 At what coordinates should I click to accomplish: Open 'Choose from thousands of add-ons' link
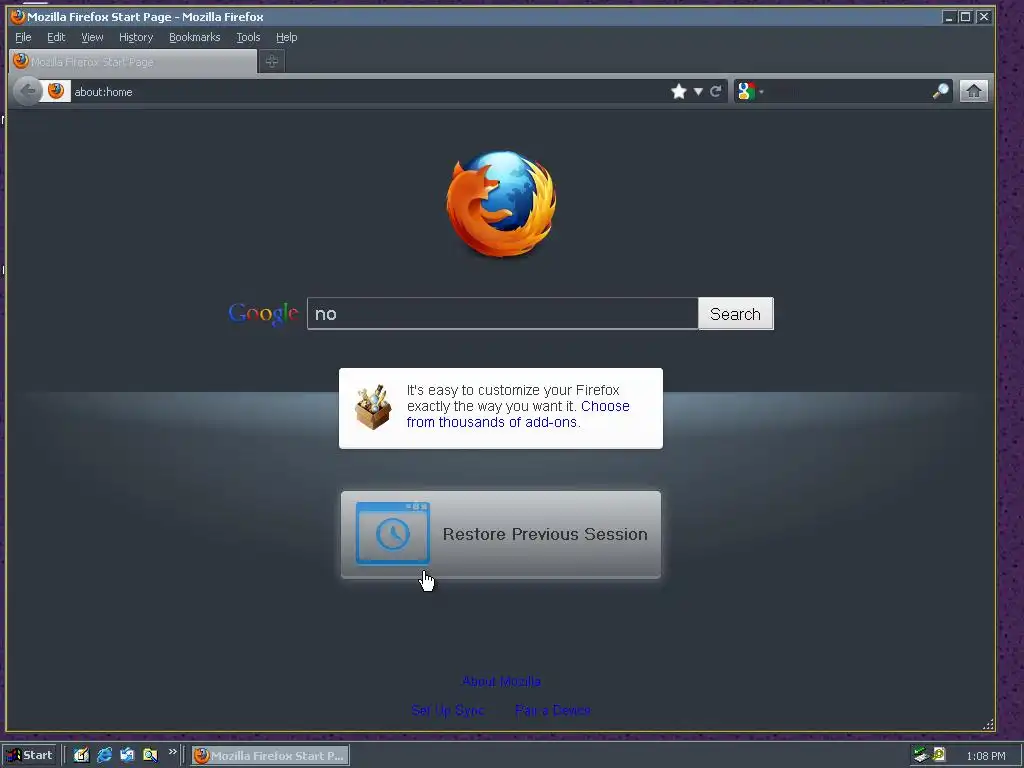tap(518, 414)
